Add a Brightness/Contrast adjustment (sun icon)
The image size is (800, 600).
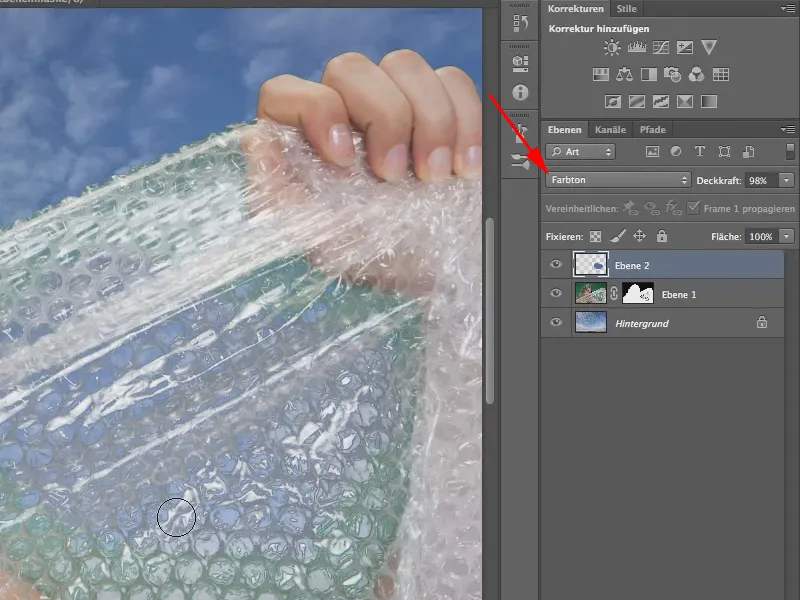(612, 47)
